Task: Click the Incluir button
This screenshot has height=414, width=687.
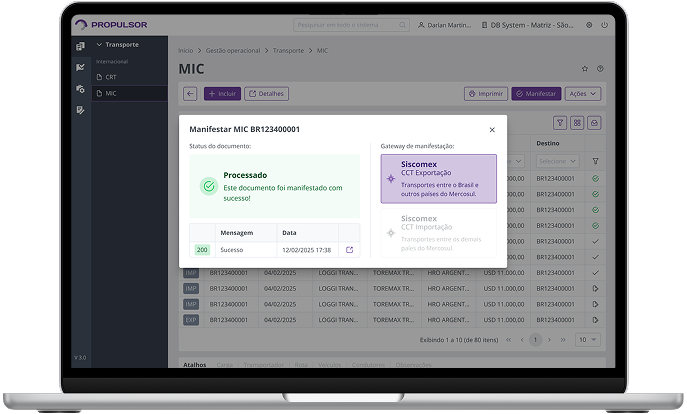Action: 222,93
